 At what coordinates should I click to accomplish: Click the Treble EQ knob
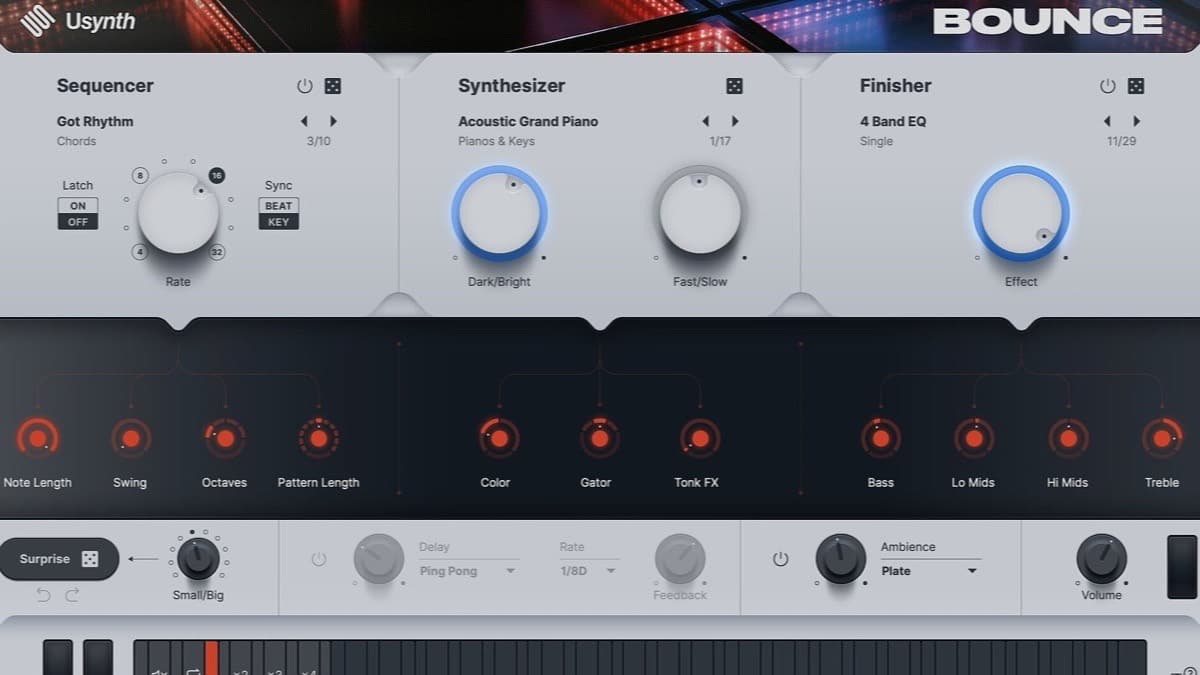(x=1162, y=438)
